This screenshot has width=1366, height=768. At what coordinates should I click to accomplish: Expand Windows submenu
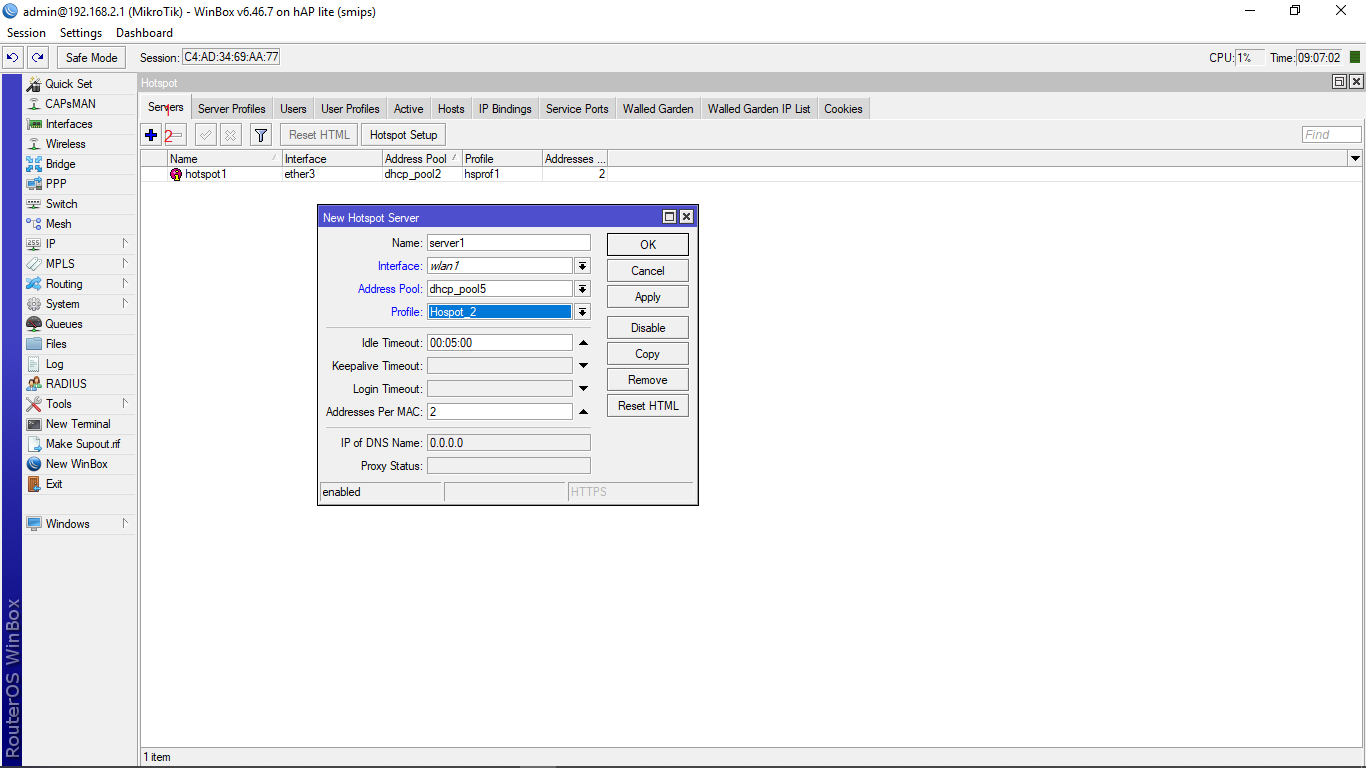[125, 524]
